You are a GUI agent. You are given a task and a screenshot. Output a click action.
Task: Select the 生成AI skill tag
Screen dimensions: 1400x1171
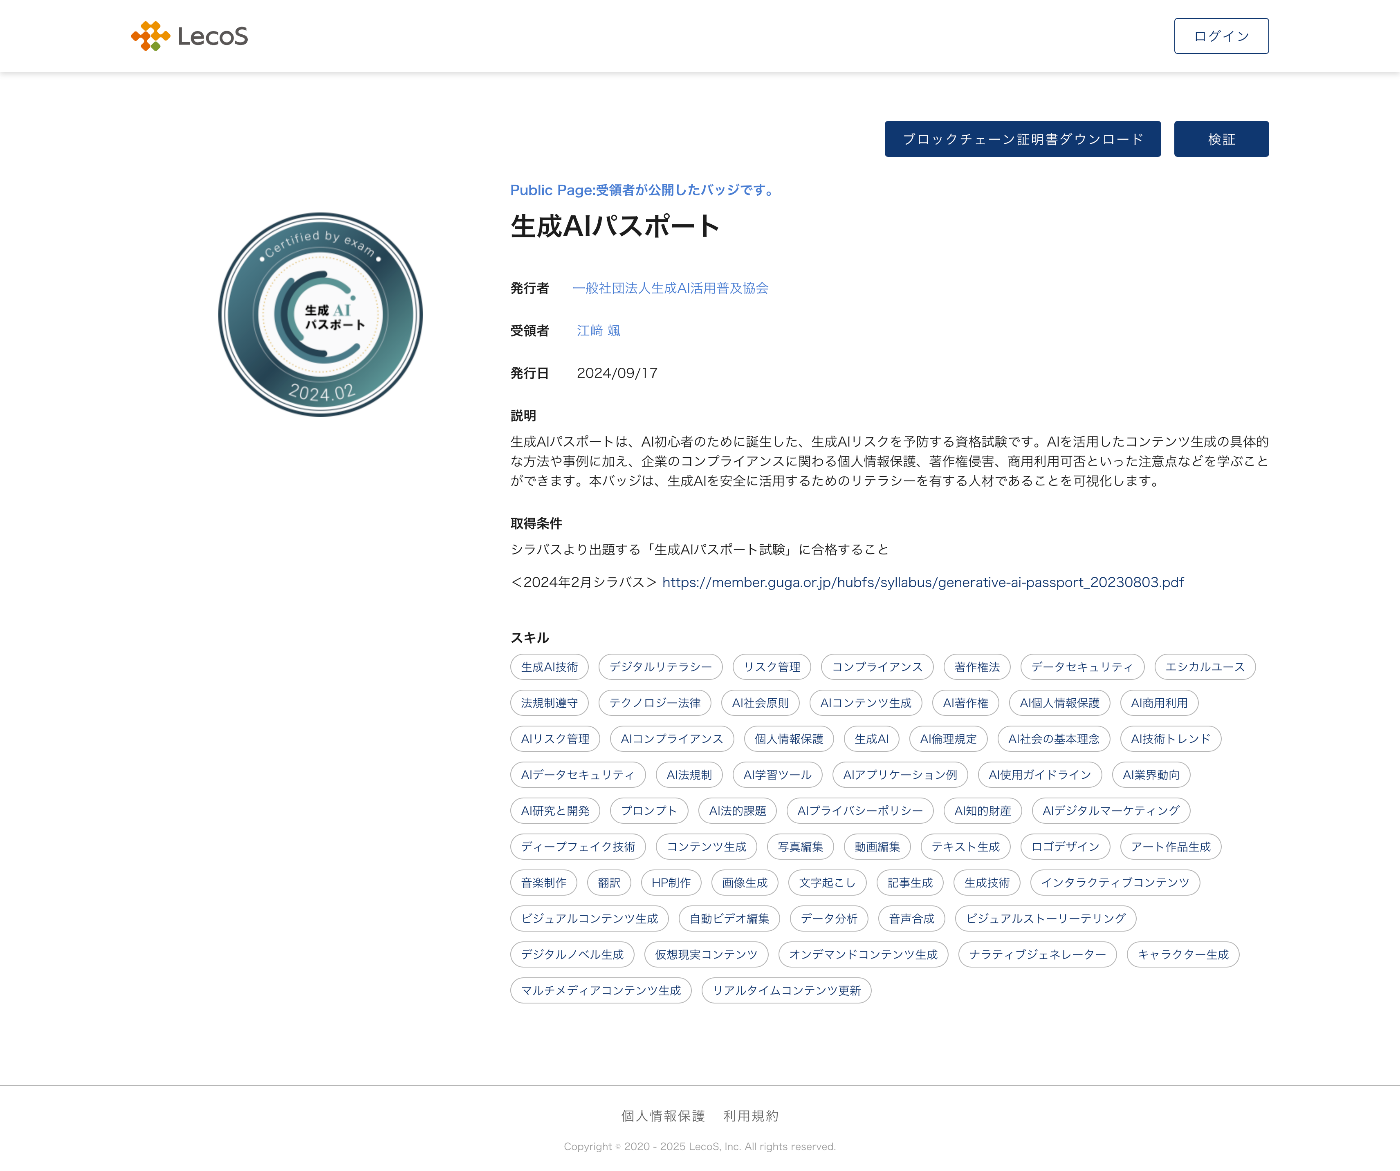tap(872, 739)
